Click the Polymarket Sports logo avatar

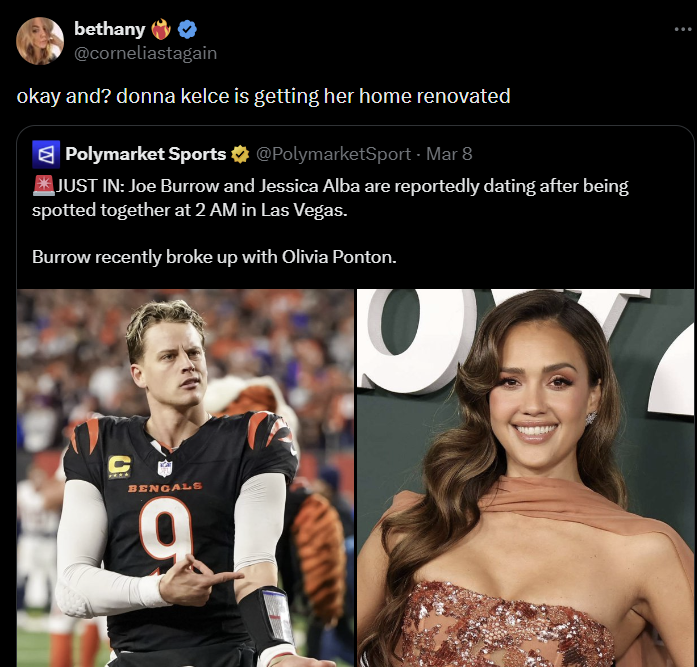pyautogui.click(x=46, y=154)
